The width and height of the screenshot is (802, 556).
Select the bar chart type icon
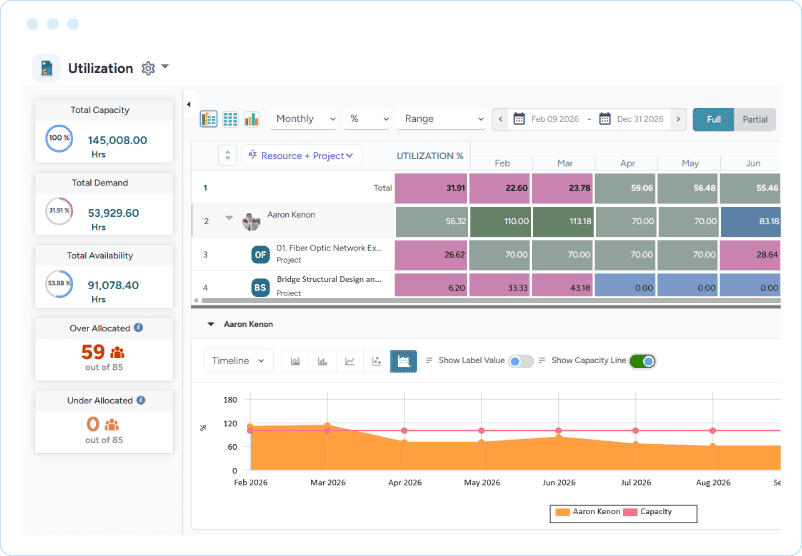click(x=322, y=361)
